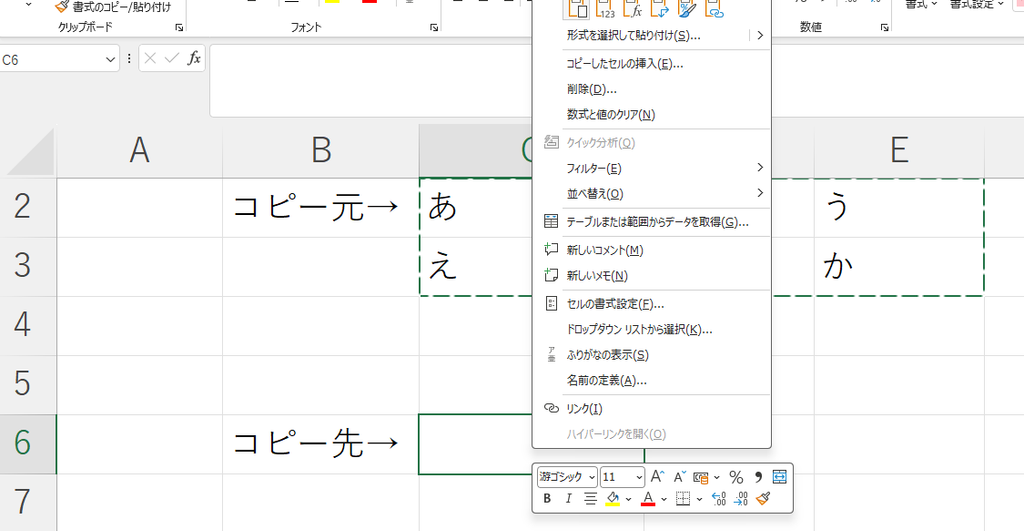
Task: Open borders dropdown arrow in mini toolbar
Action: (x=699, y=499)
